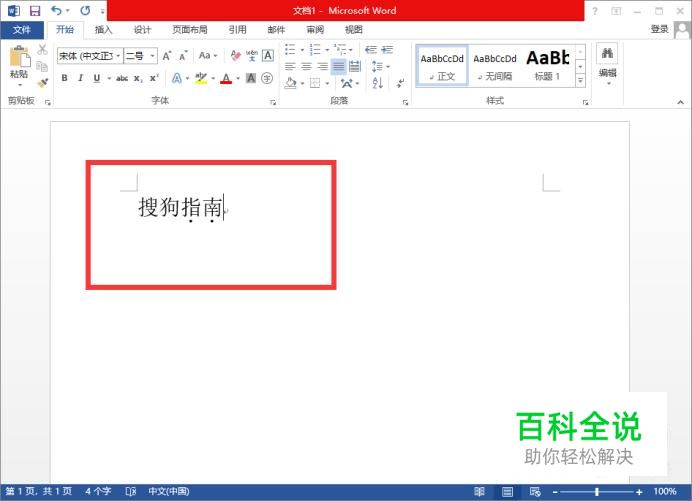Decrease paragraph indent
Viewport: 692px width, 501px height.
371,49
